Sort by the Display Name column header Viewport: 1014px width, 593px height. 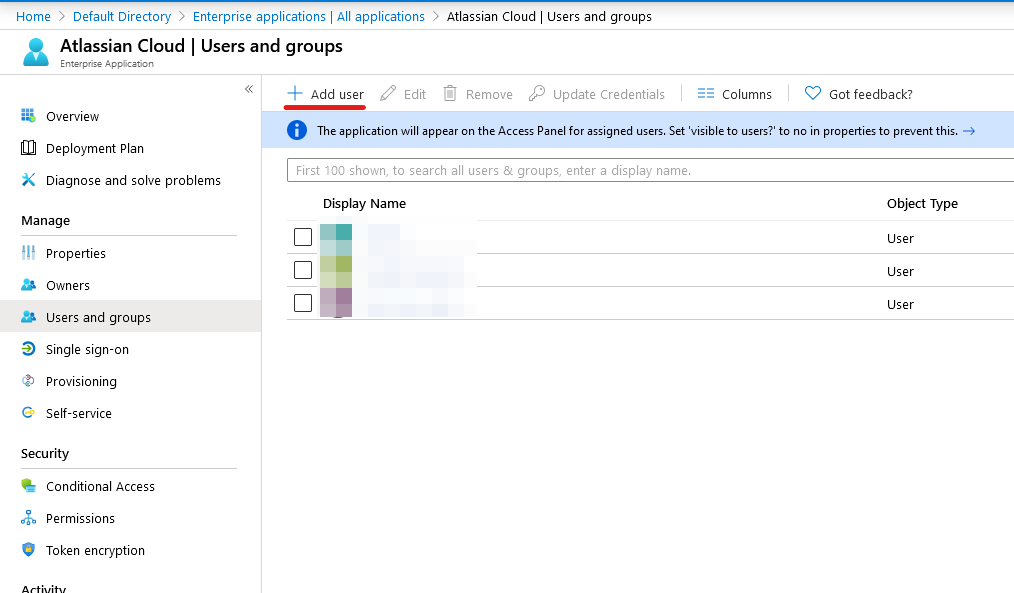[364, 203]
